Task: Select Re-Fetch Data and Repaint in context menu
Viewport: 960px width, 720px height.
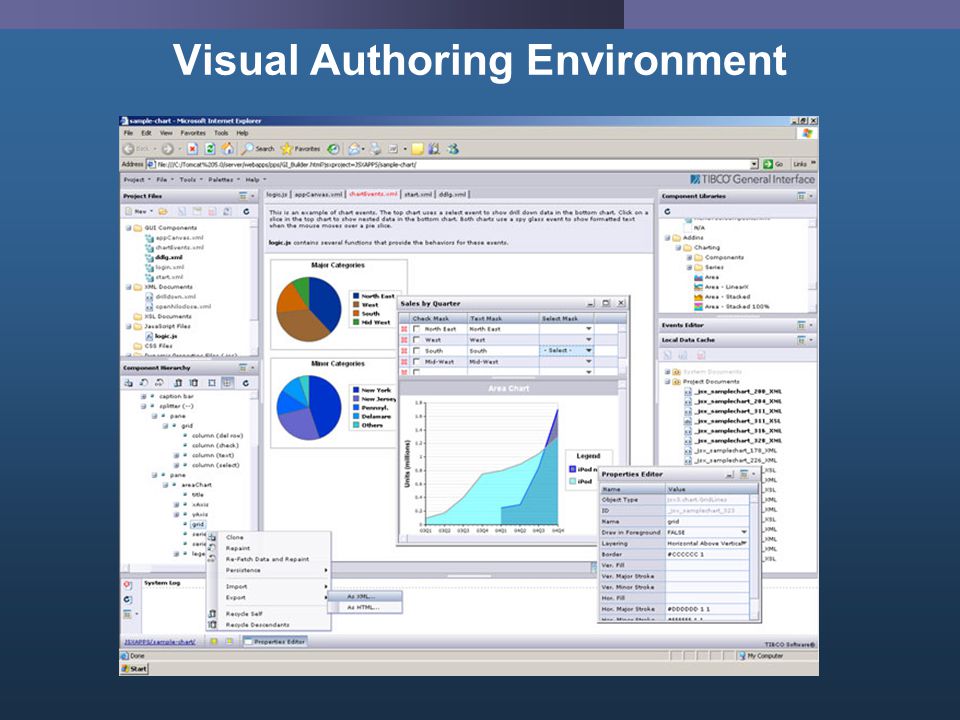Action: (x=268, y=559)
